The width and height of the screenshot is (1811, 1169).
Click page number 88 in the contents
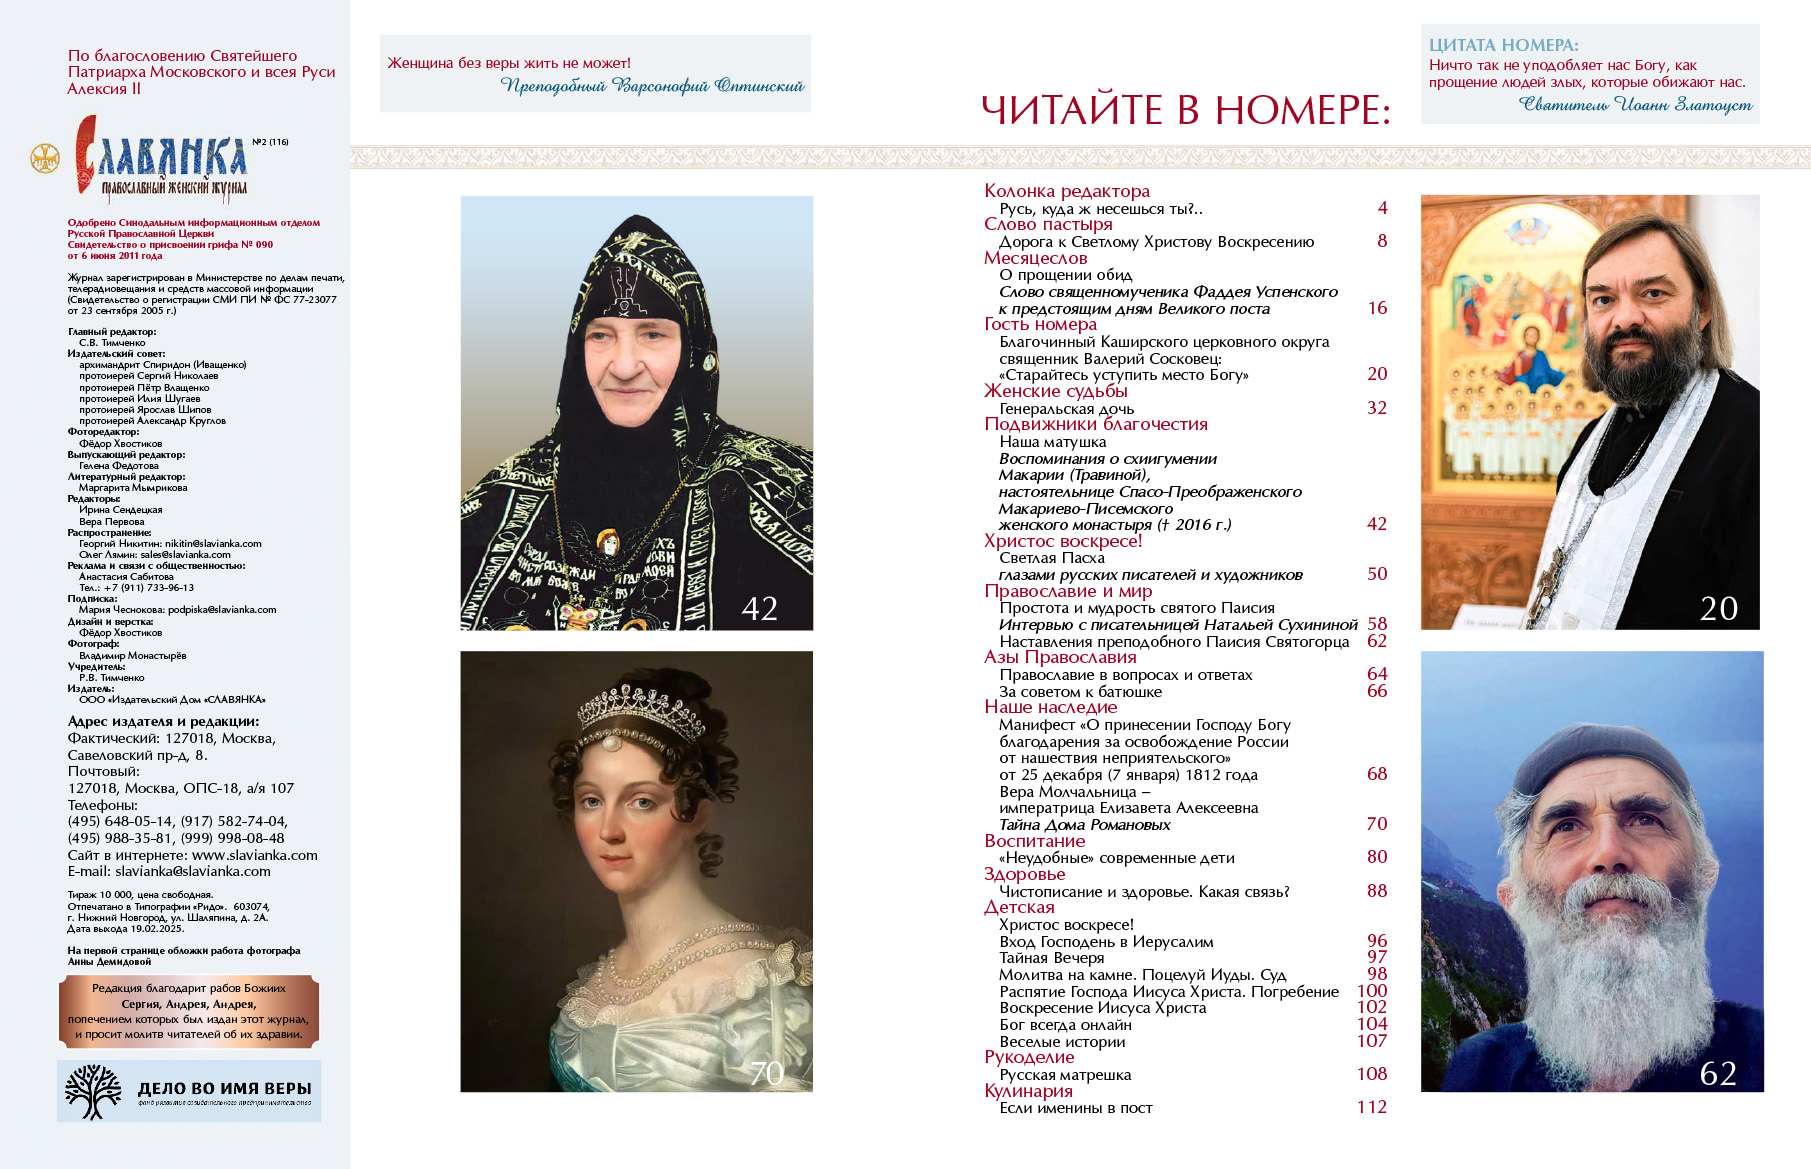pyautogui.click(x=1377, y=891)
